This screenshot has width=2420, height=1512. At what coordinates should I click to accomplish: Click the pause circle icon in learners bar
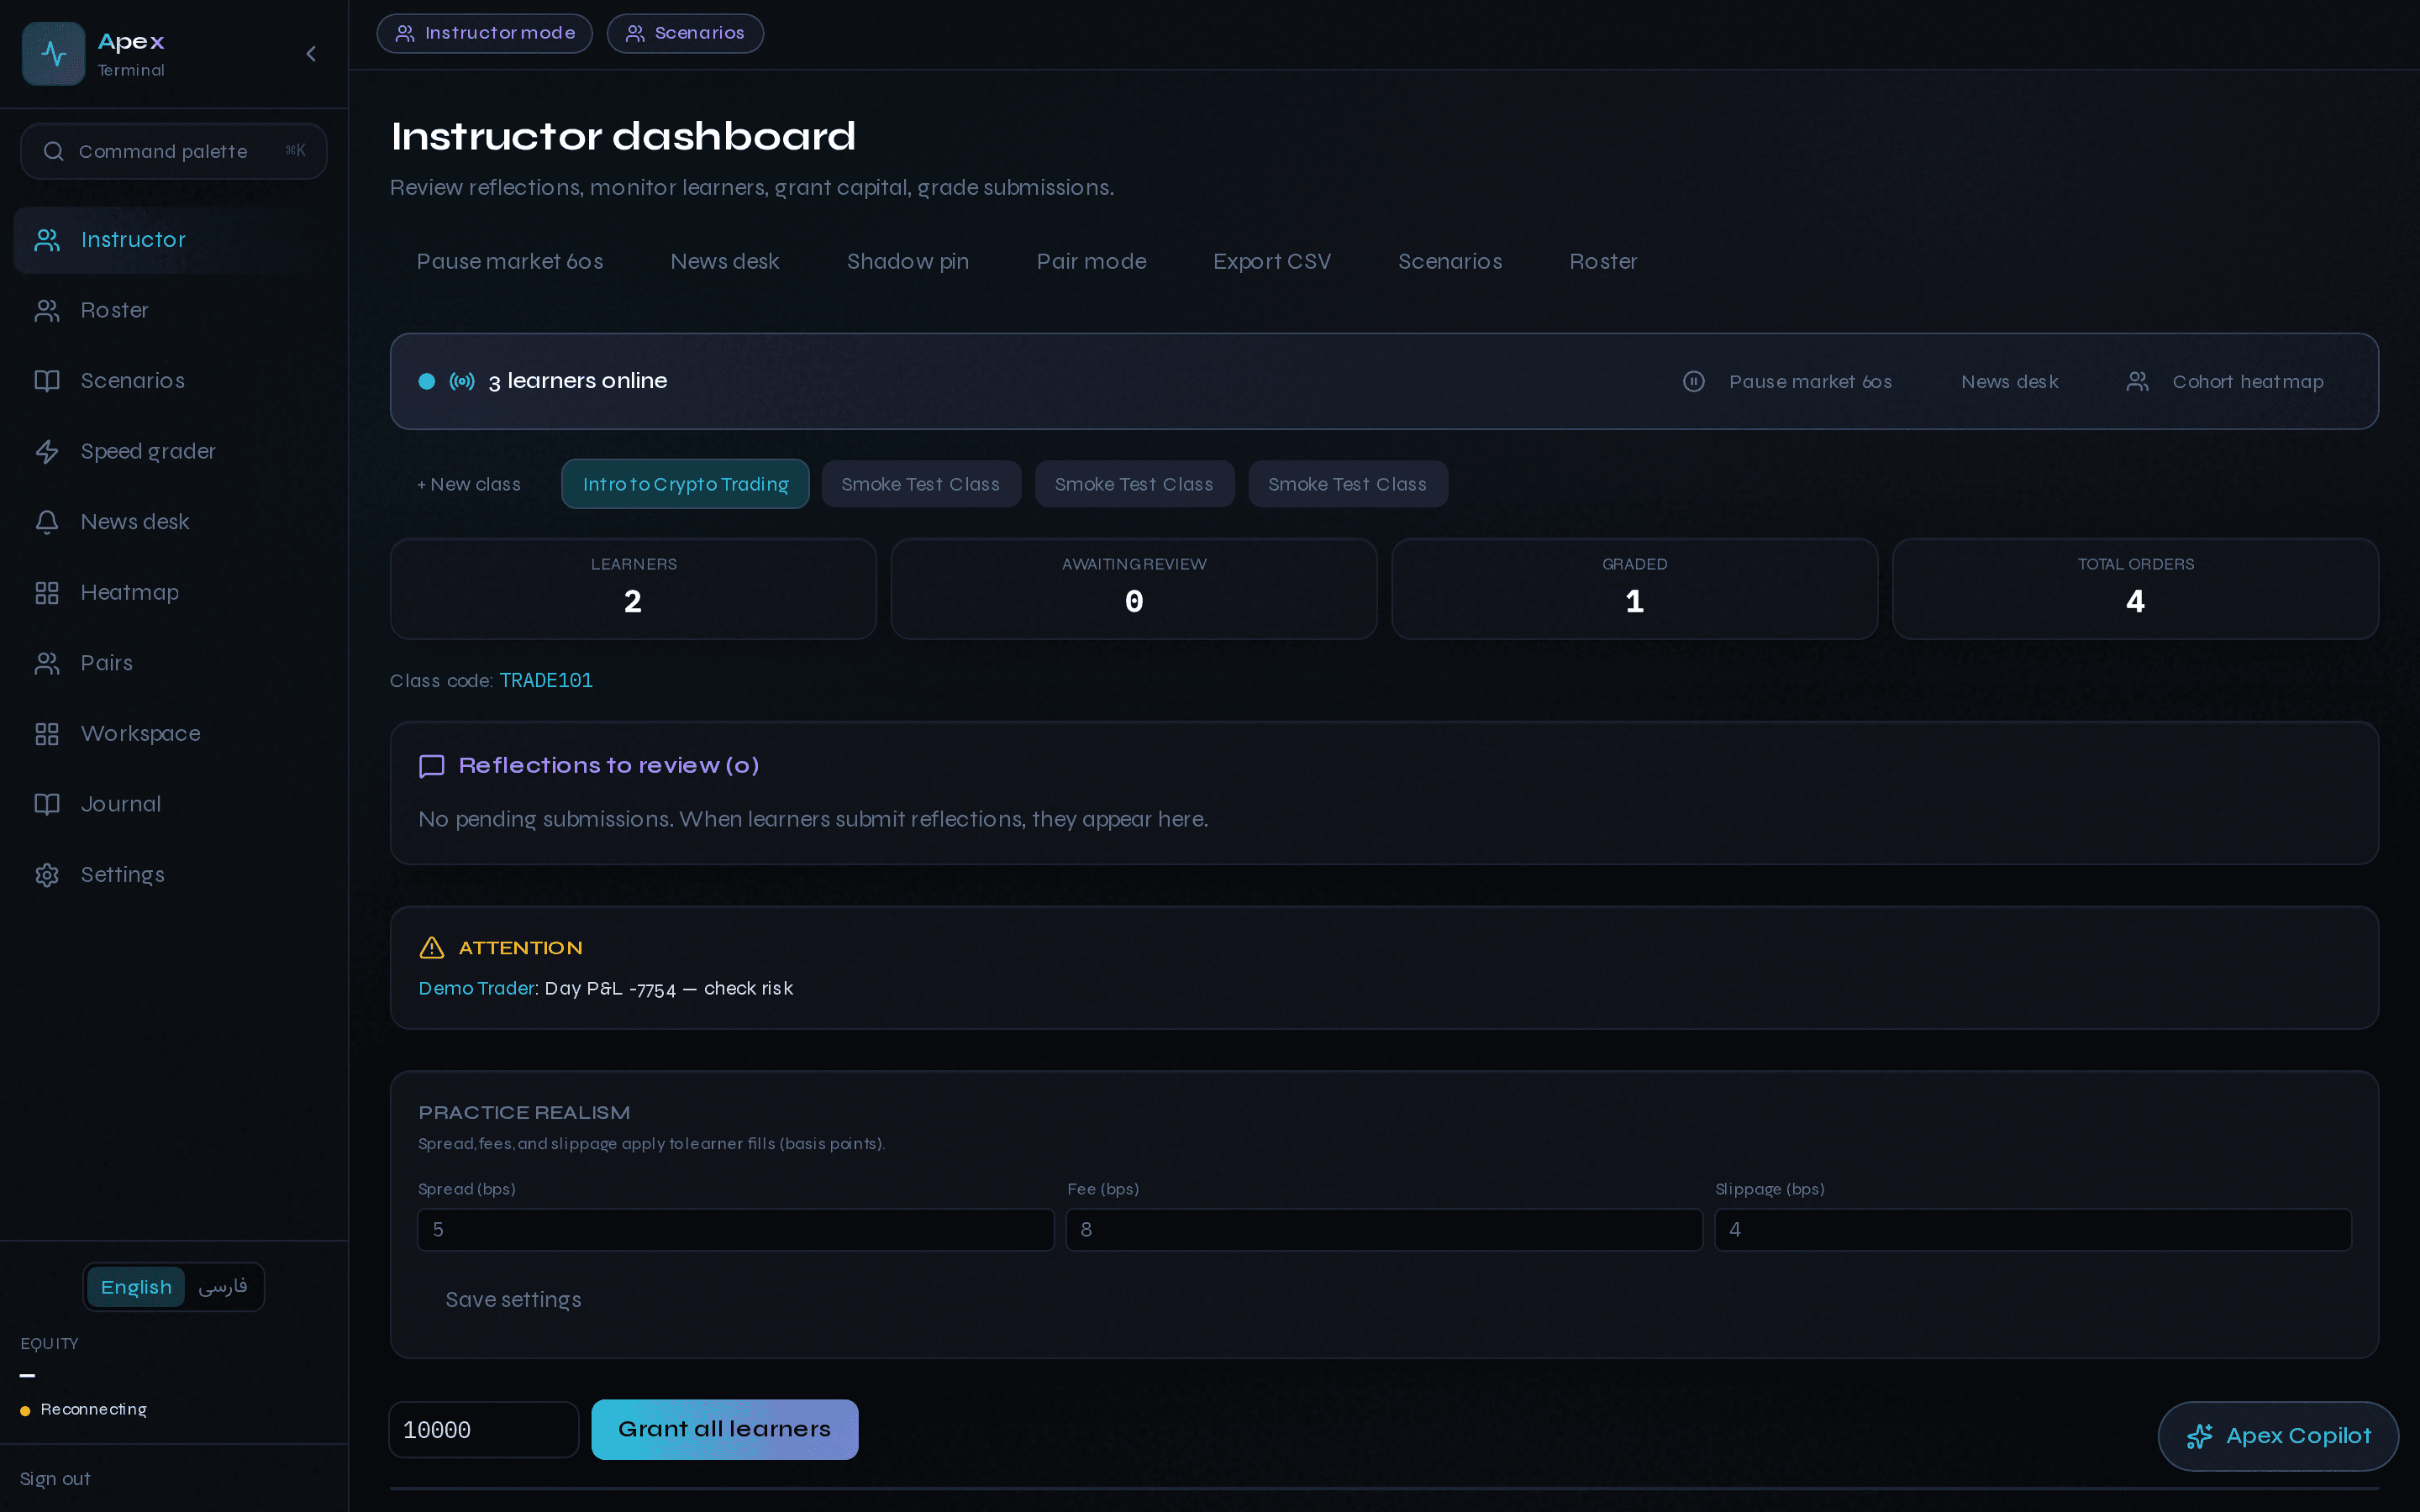point(1693,381)
